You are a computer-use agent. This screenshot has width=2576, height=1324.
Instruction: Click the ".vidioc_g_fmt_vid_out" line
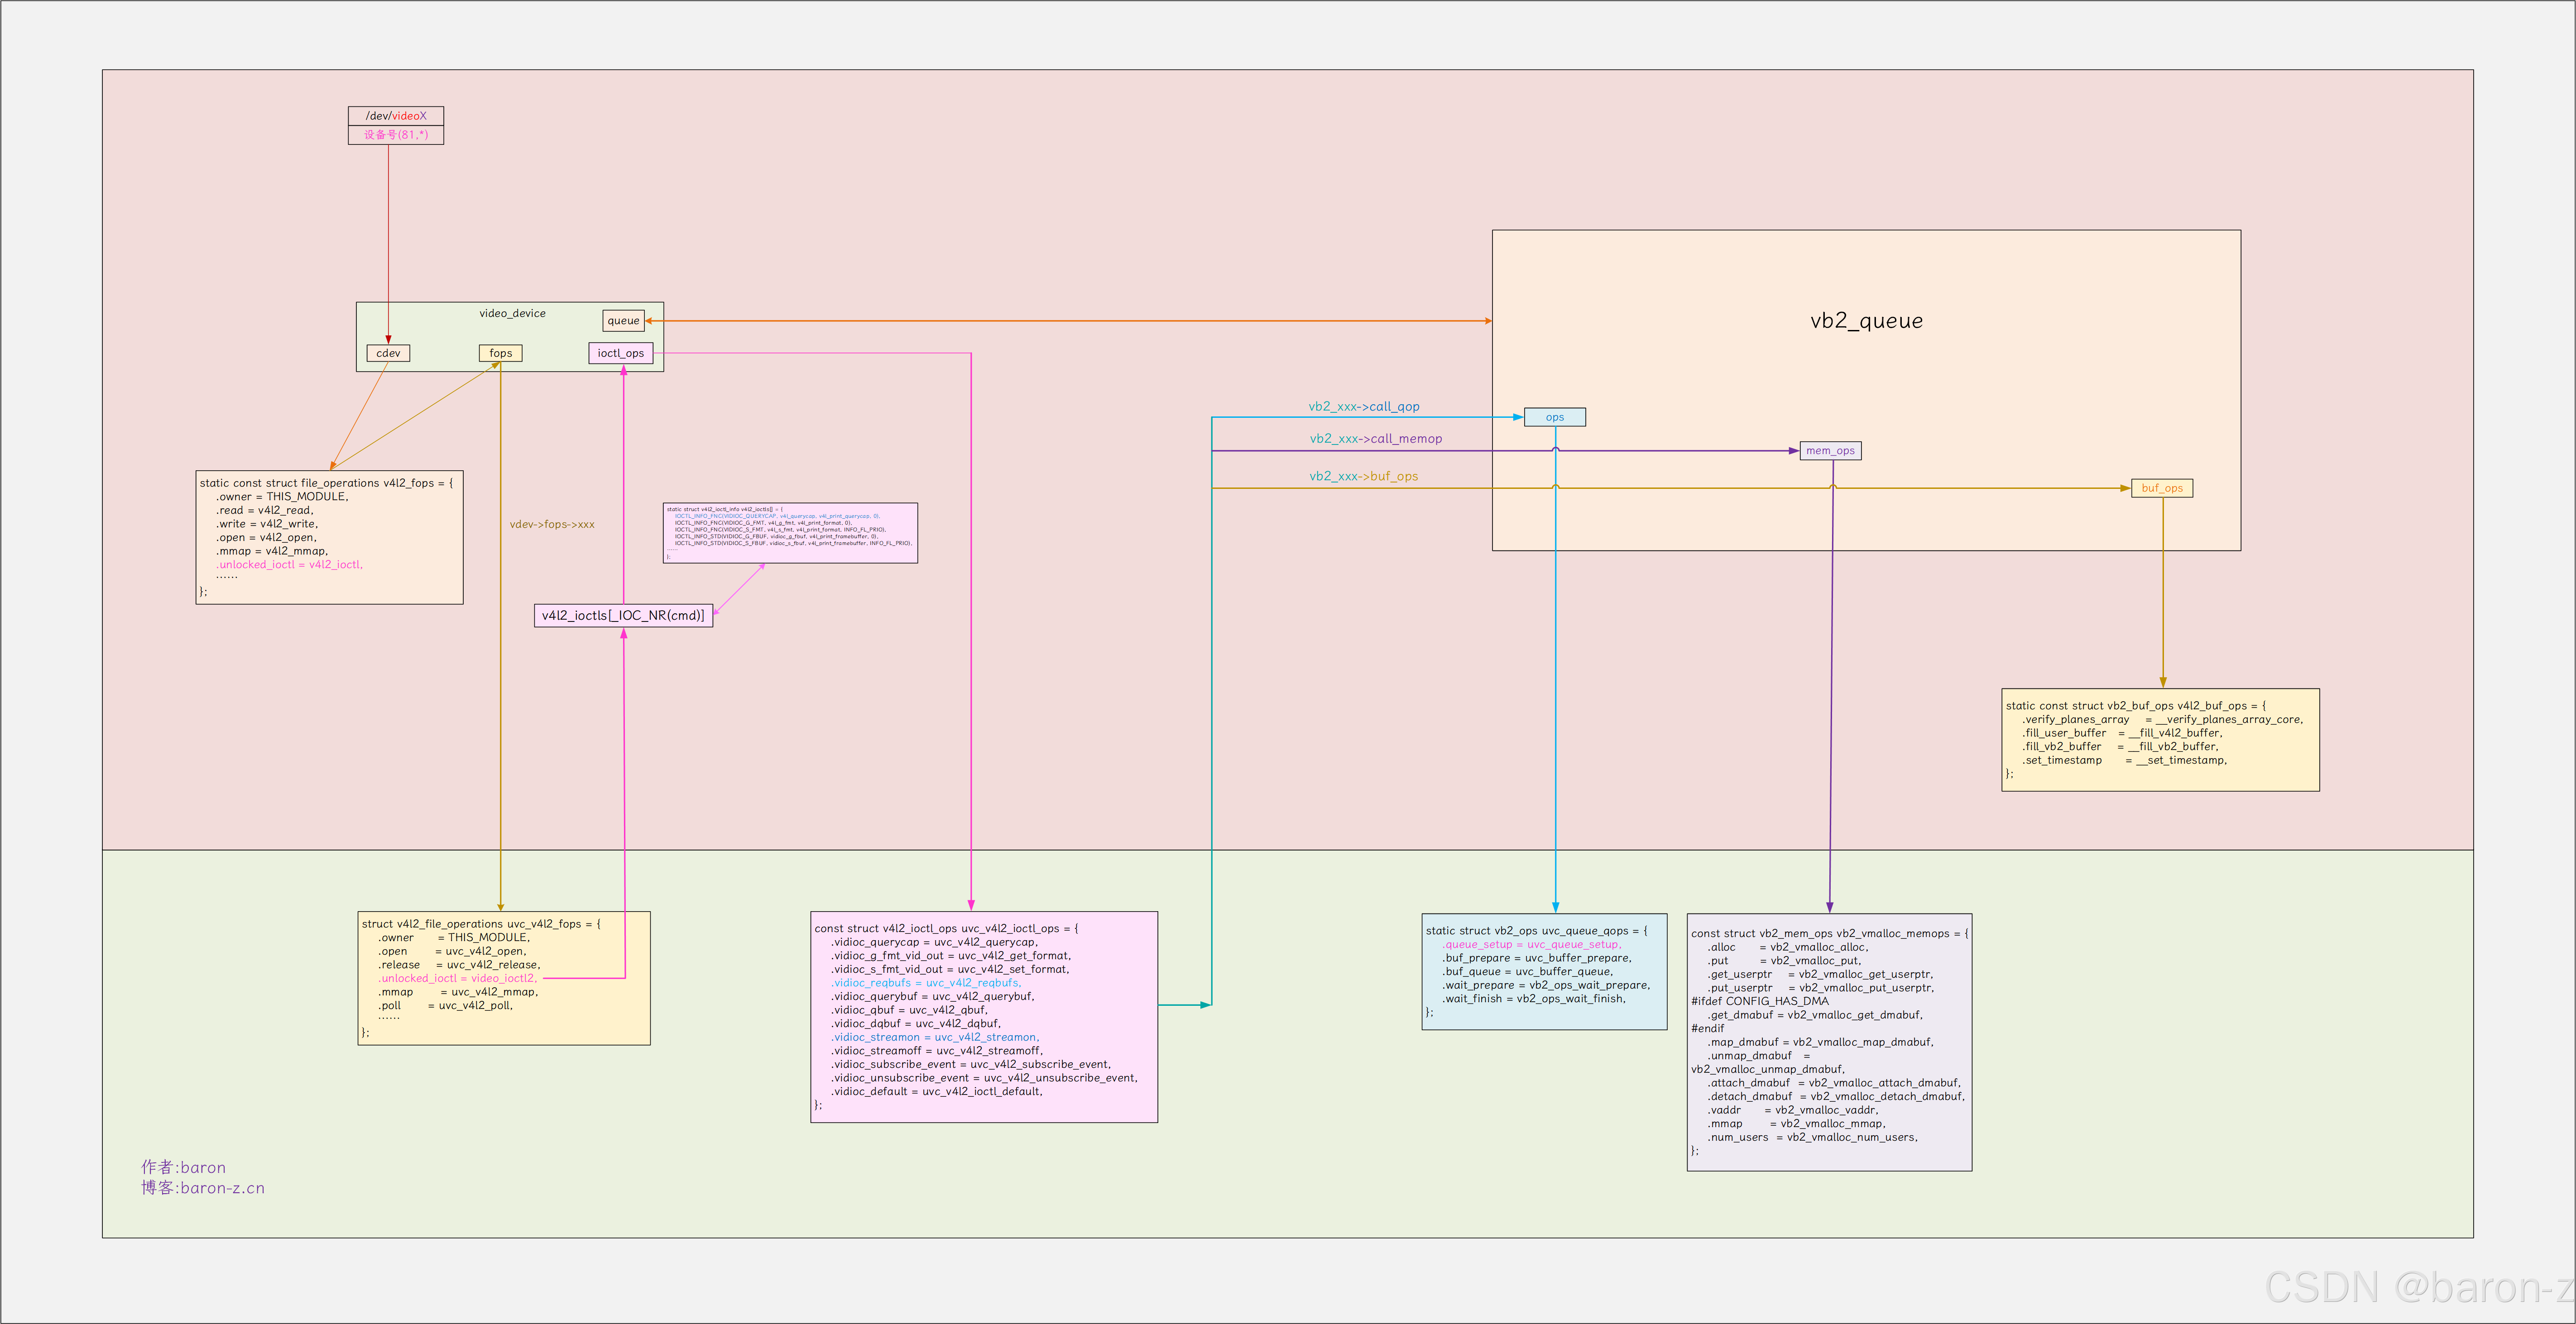951,956
